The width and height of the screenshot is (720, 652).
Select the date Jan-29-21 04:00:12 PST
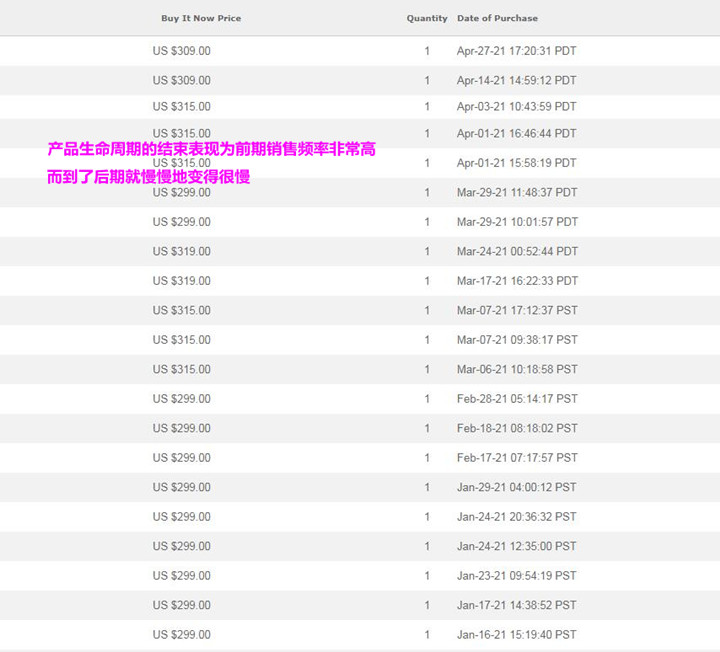(517, 487)
